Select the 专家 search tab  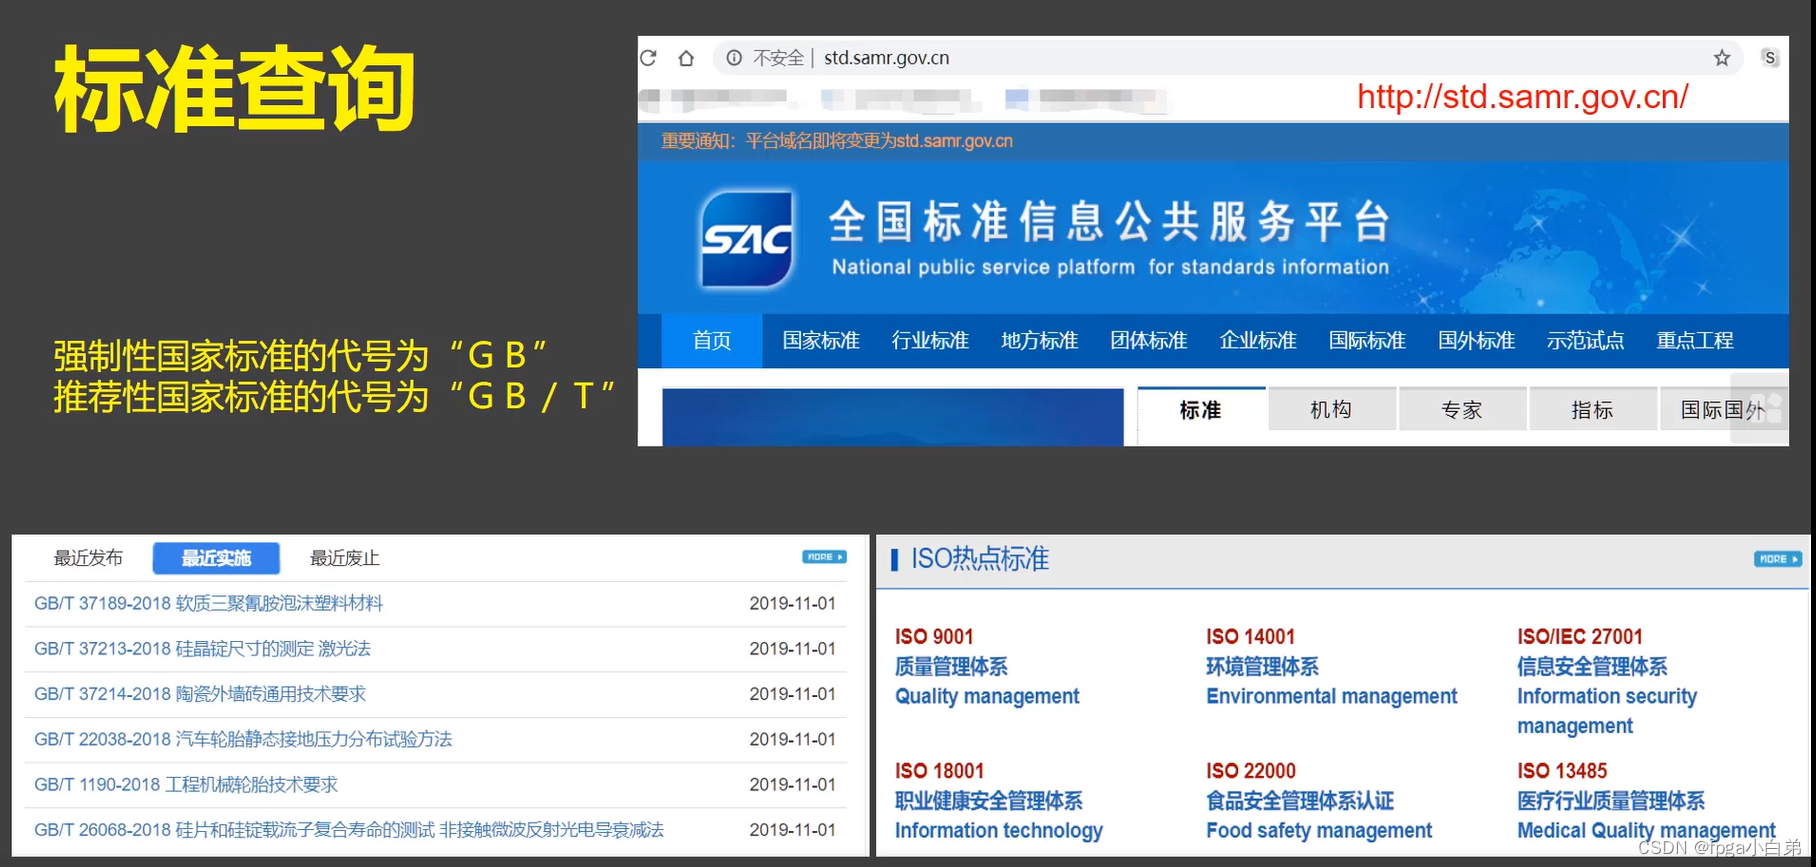click(1462, 410)
